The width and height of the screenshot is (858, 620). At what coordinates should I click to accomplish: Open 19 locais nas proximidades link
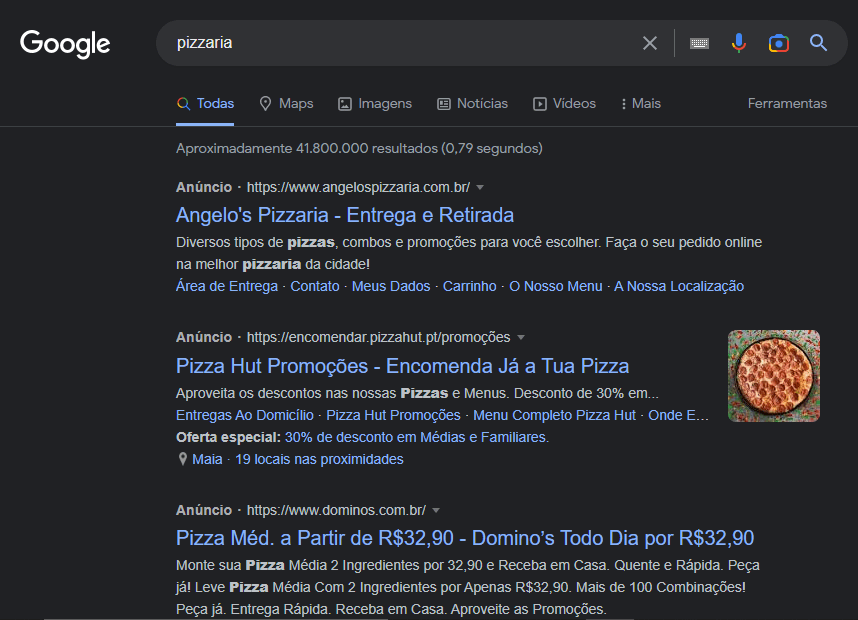tap(319, 459)
